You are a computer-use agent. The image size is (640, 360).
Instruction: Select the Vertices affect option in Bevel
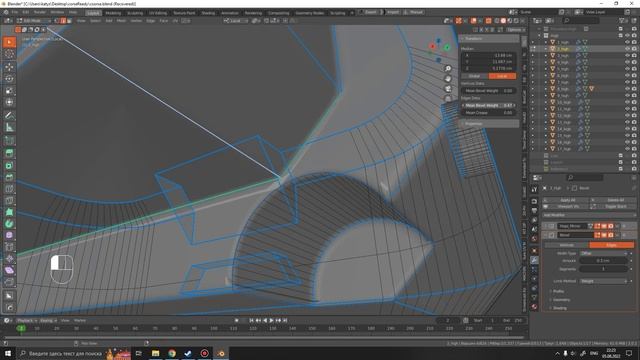[x=567, y=245]
